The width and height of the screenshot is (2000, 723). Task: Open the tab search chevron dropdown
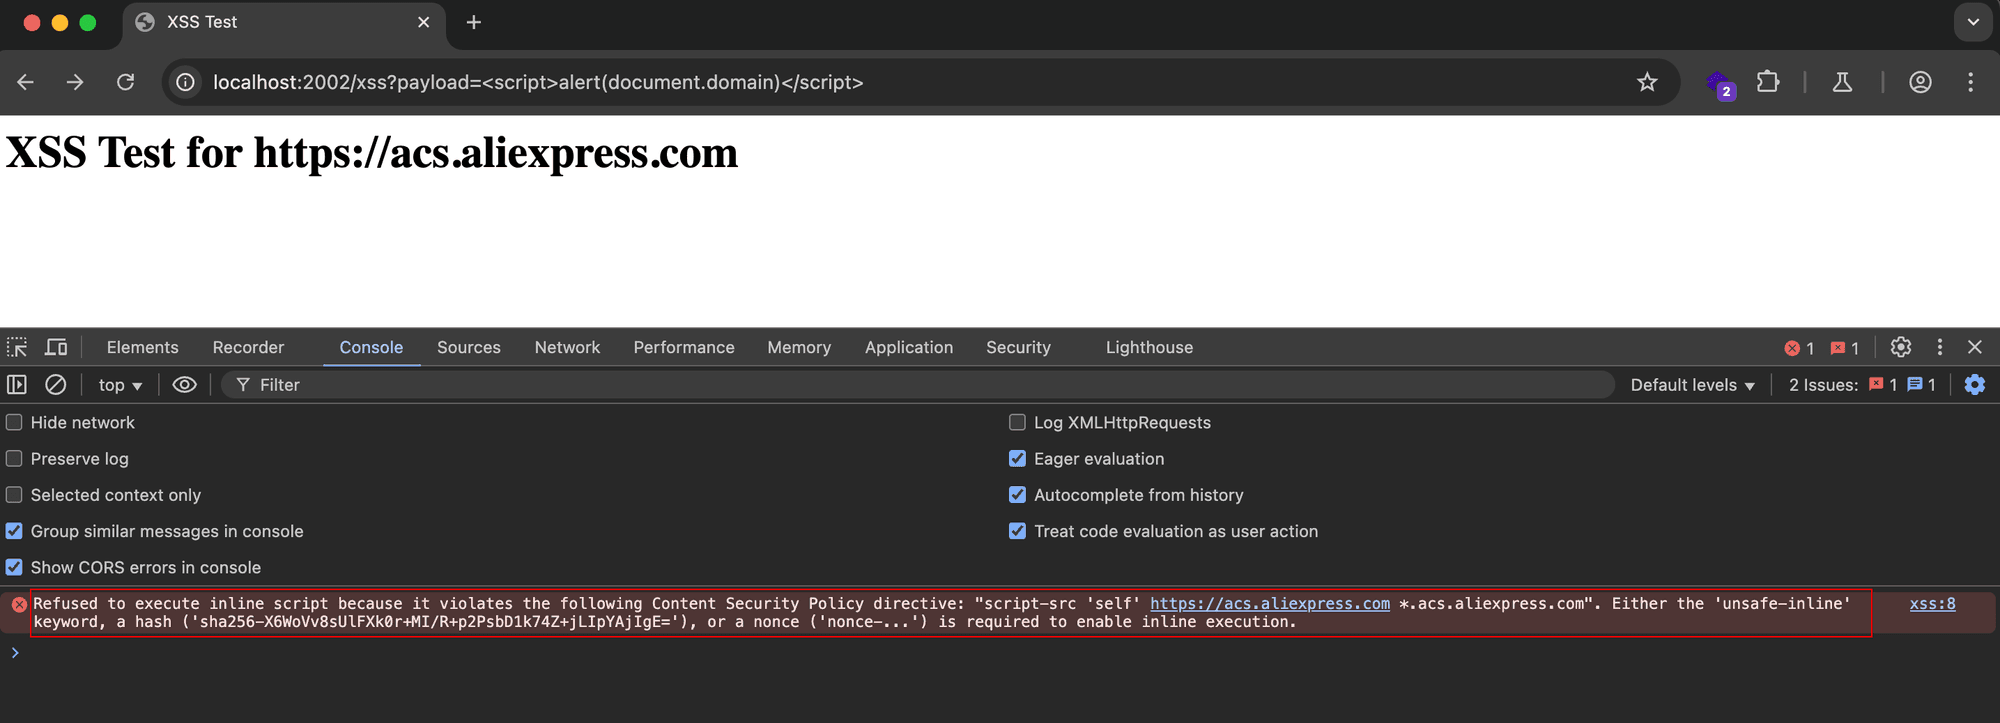click(x=1973, y=22)
